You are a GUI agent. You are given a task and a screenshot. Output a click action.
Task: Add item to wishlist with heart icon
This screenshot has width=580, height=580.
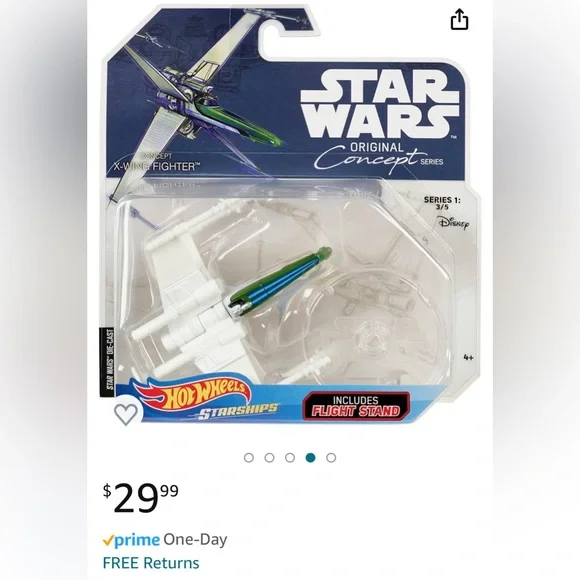pyautogui.click(x=126, y=414)
